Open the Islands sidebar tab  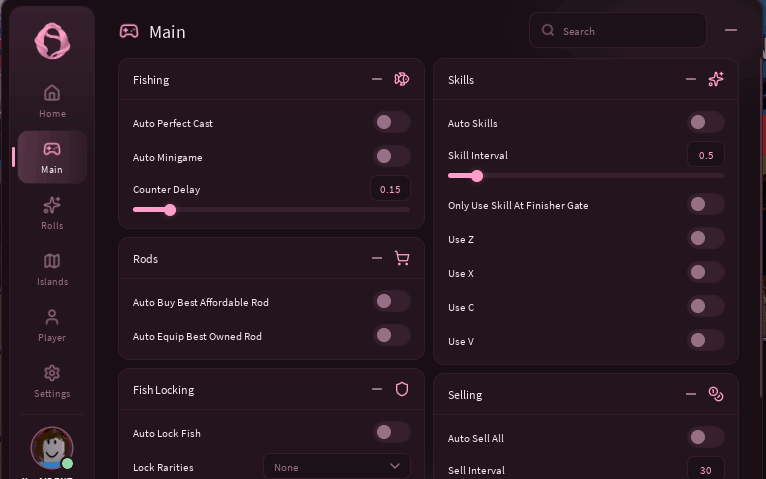(52, 270)
